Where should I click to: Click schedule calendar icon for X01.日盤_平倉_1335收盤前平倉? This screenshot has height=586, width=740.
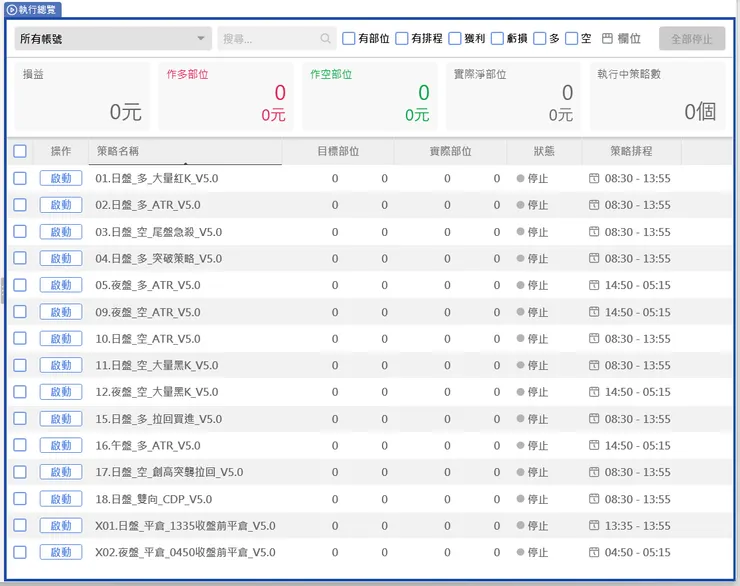pos(594,525)
